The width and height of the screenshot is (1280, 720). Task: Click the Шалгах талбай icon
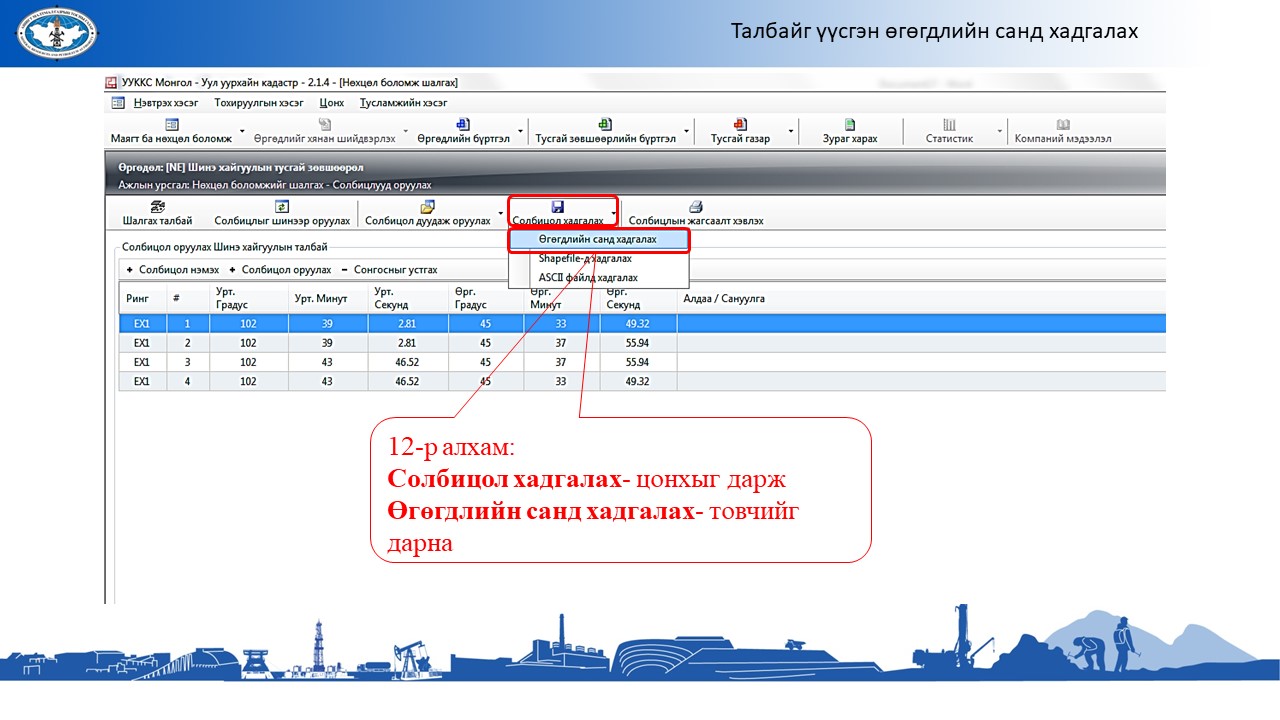click(x=157, y=207)
